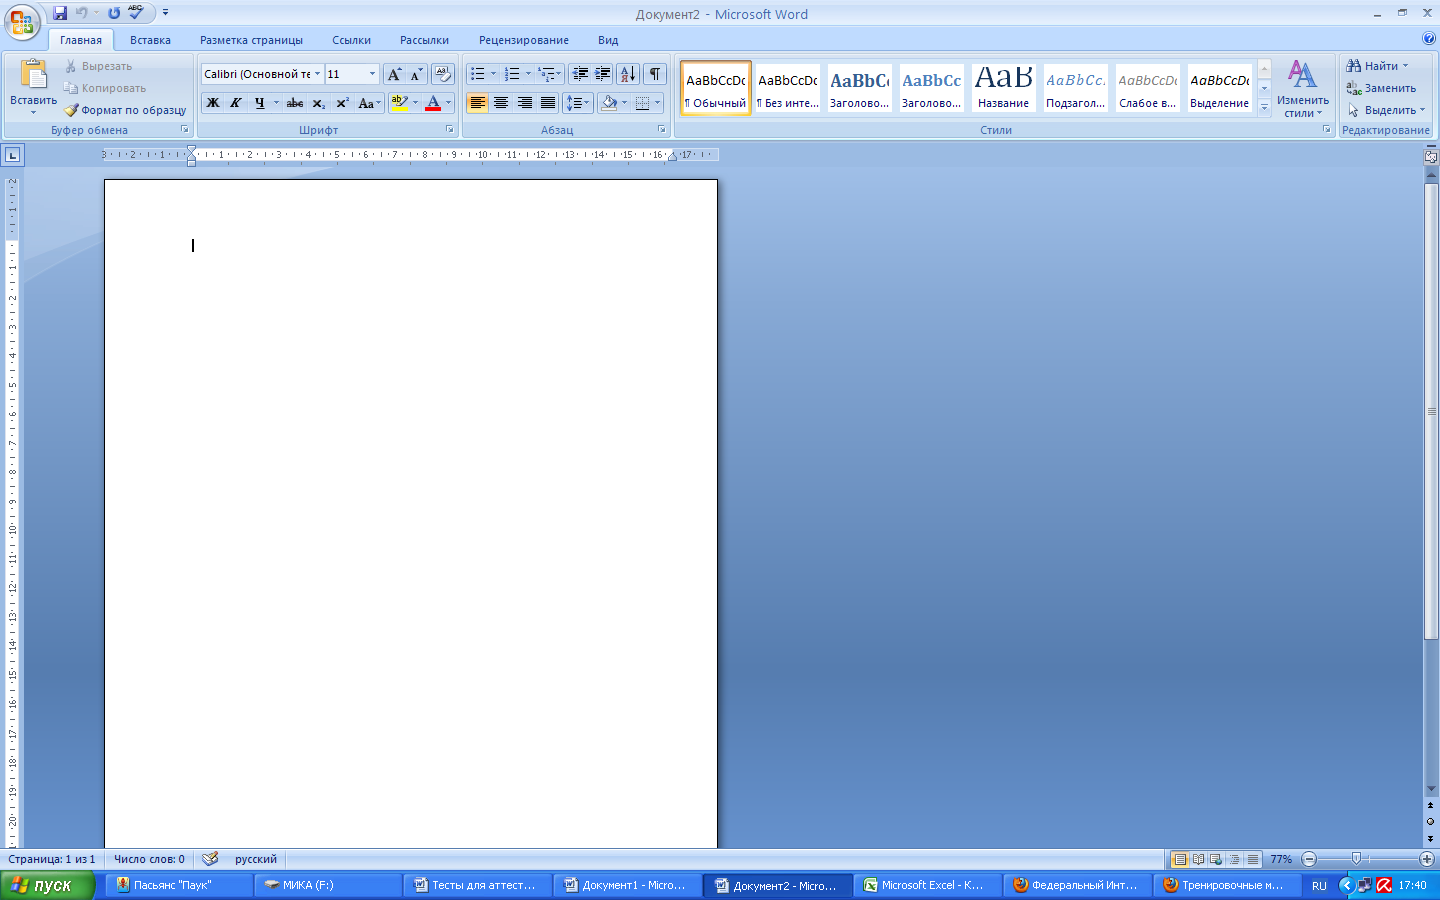The width and height of the screenshot is (1440, 900).
Task: Open underline style dropdown arrow
Action: (x=276, y=103)
